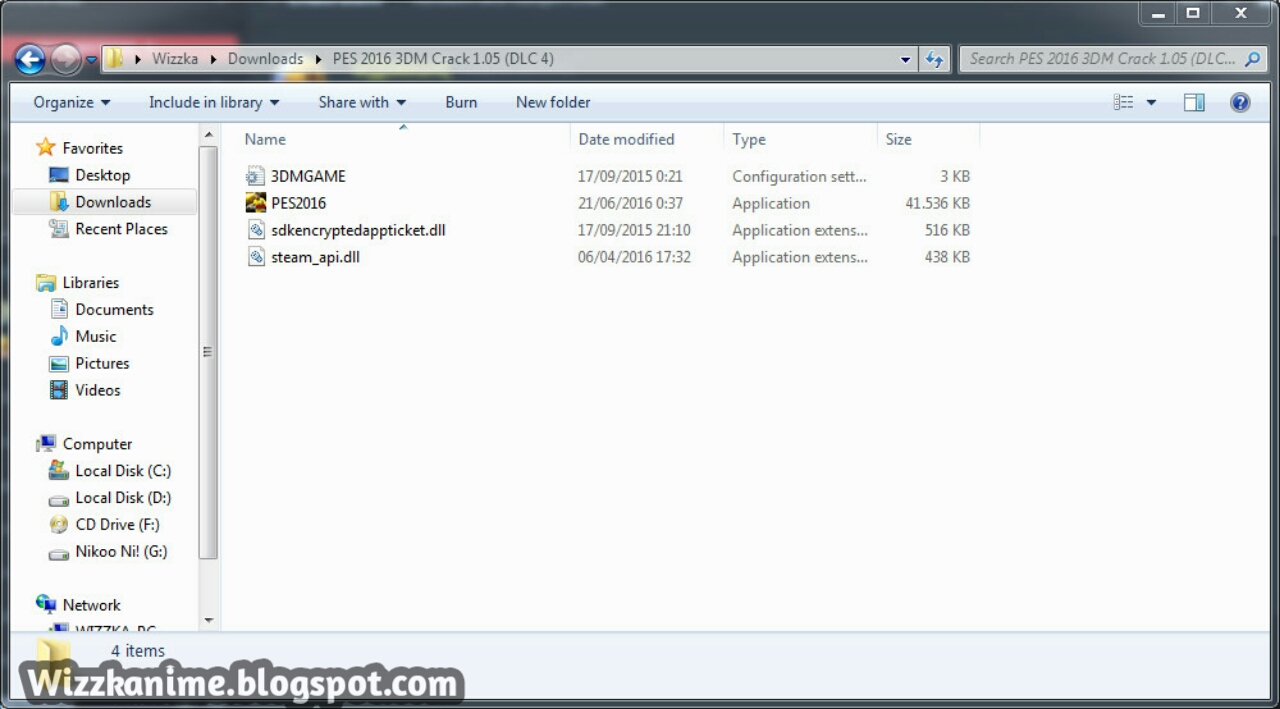Image resolution: width=1280 pixels, height=709 pixels.
Task: Open Desktop in Favorites
Action: click(x=102, y=175)
